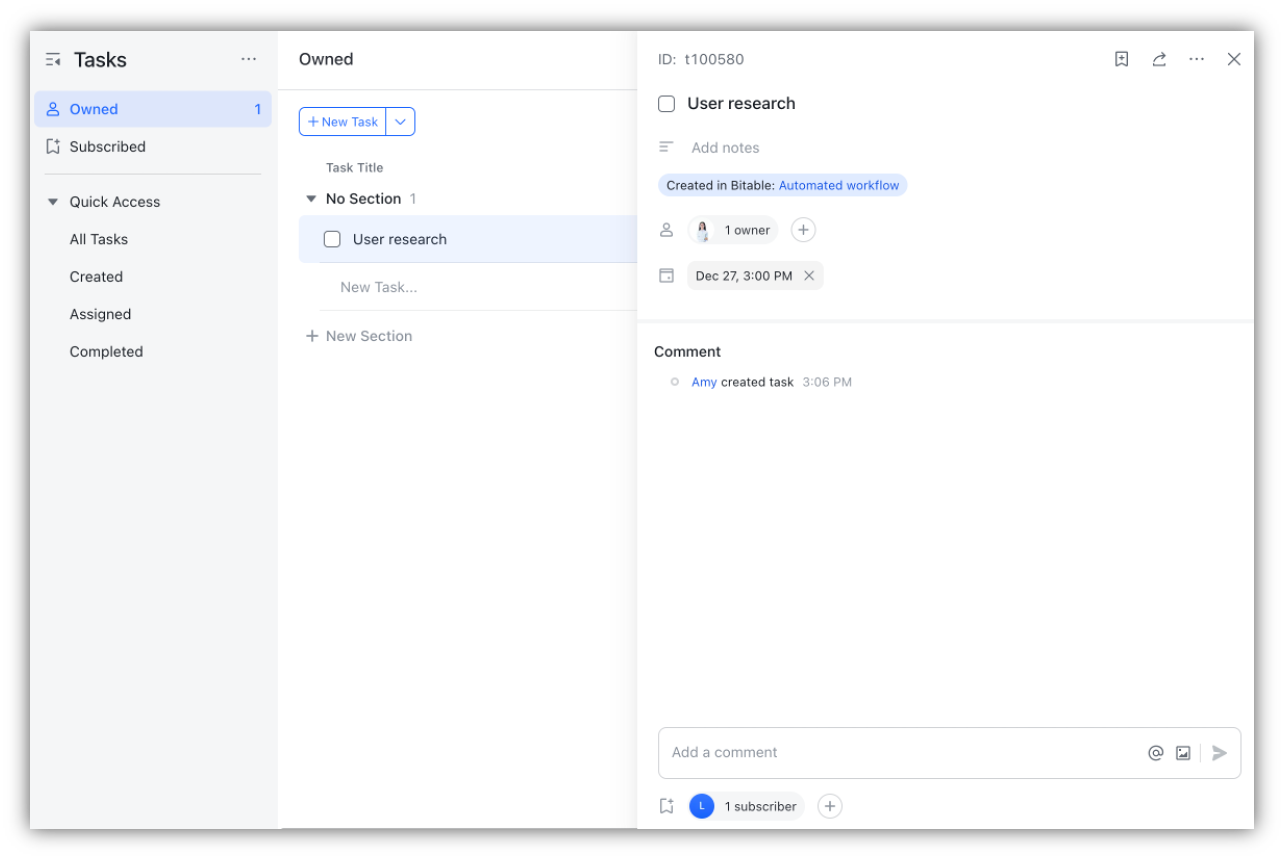The image size is (1284, 860).
Task: Click the task ID t100580
Action: [x=714, y=59]
